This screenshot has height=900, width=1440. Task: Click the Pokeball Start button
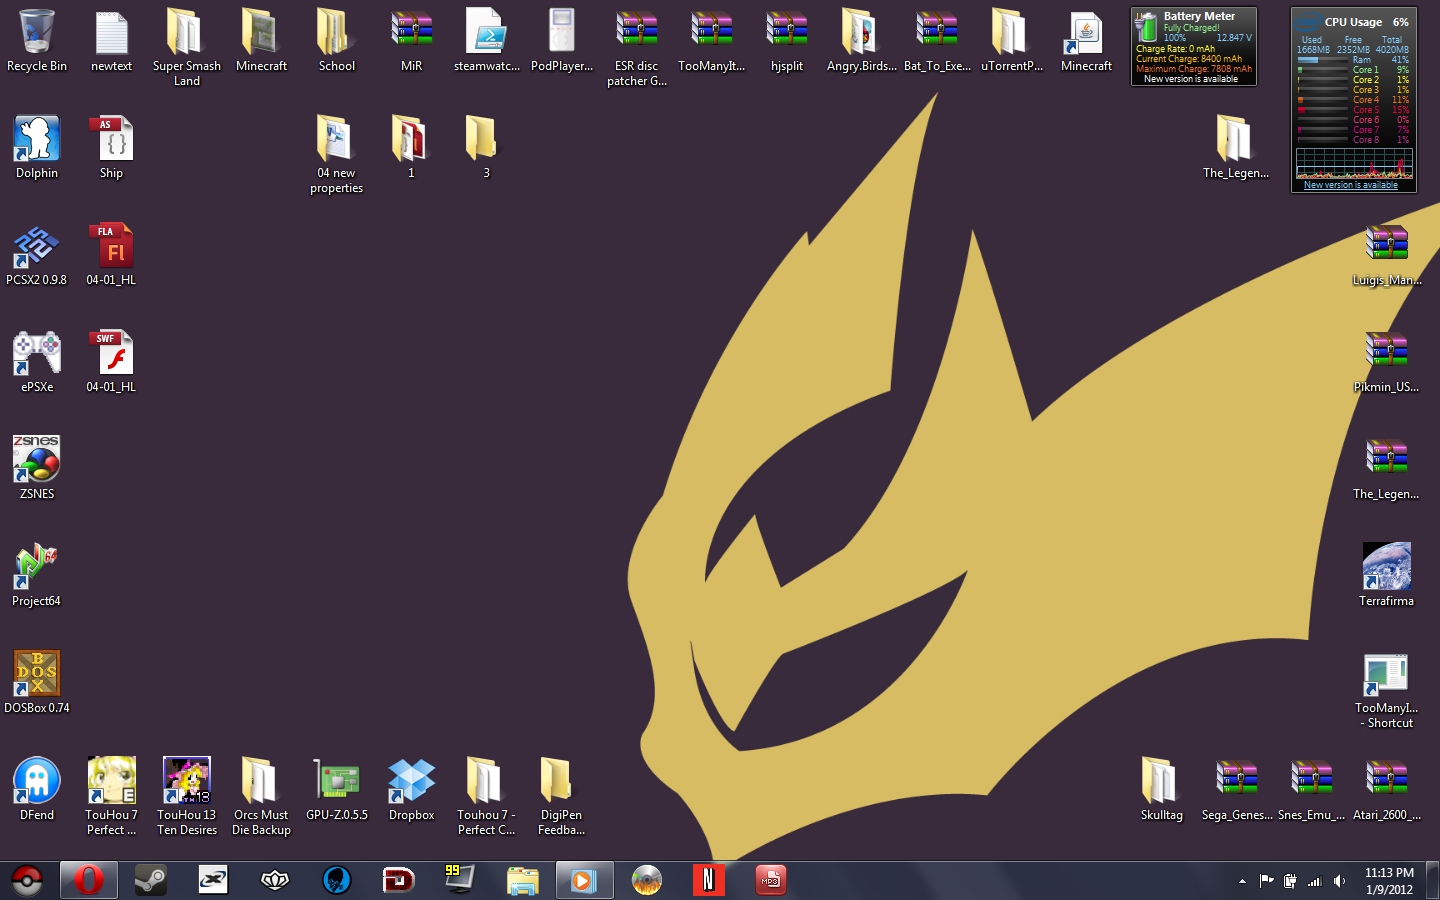pyautogui.click(x=27, y=880)
